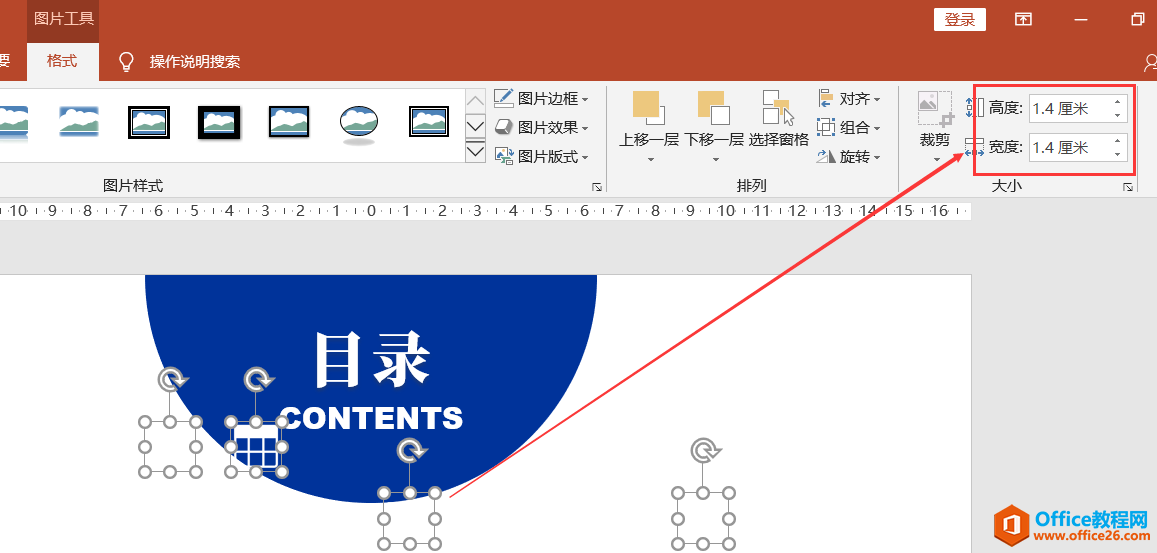Image resolution: width=1157 pixels, height=553 pixels.
Task: Click the horizontal ruler
Action: (x=485, y=211)
